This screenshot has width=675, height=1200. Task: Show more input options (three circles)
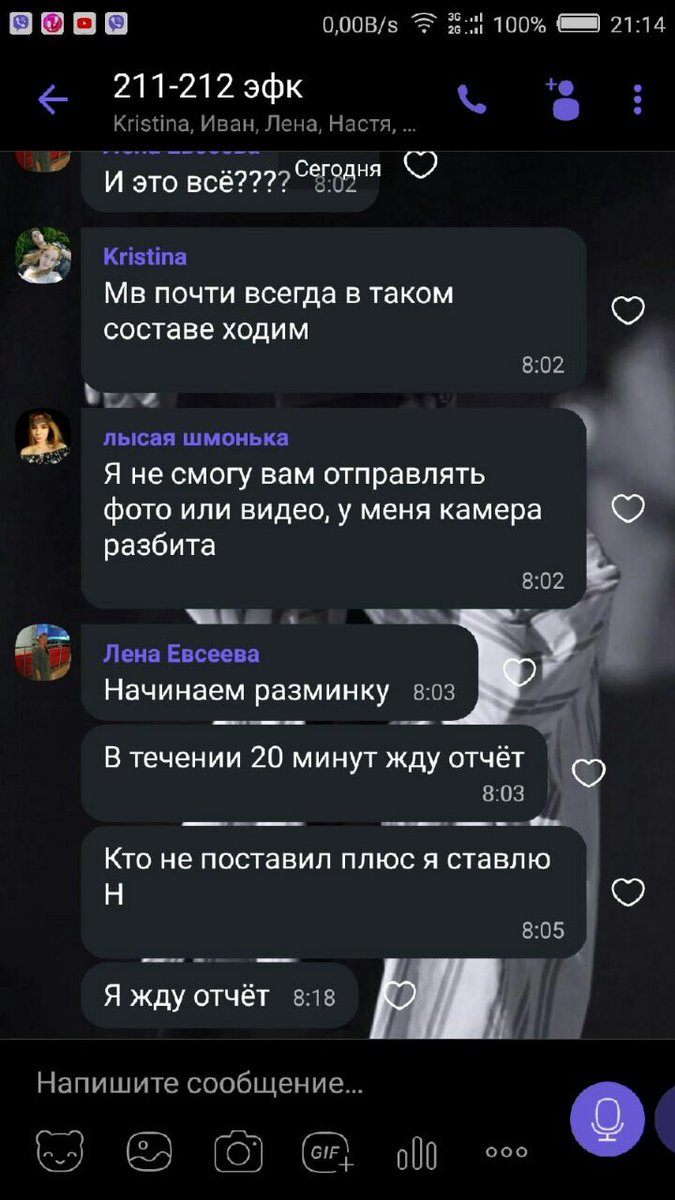(x=506, y=1152)
